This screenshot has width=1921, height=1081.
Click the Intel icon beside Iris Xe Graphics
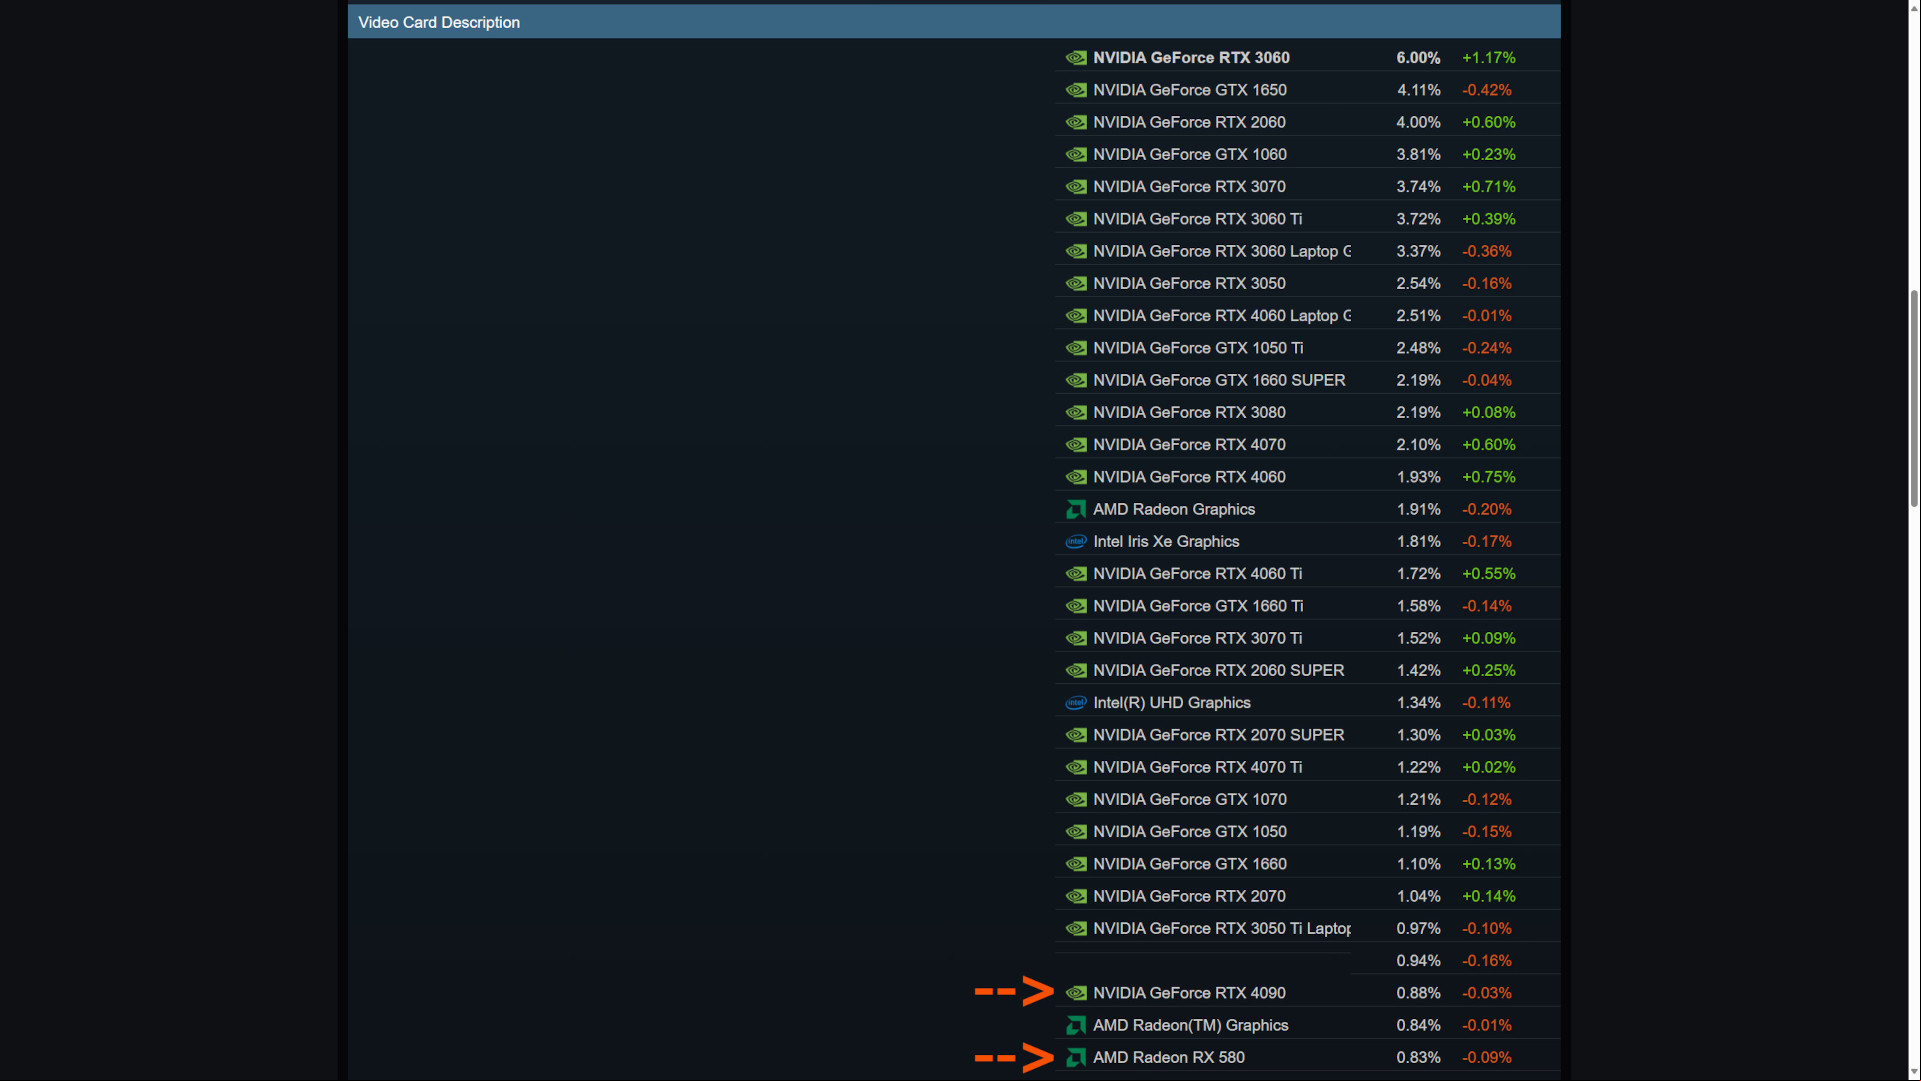coord(1076,541)
